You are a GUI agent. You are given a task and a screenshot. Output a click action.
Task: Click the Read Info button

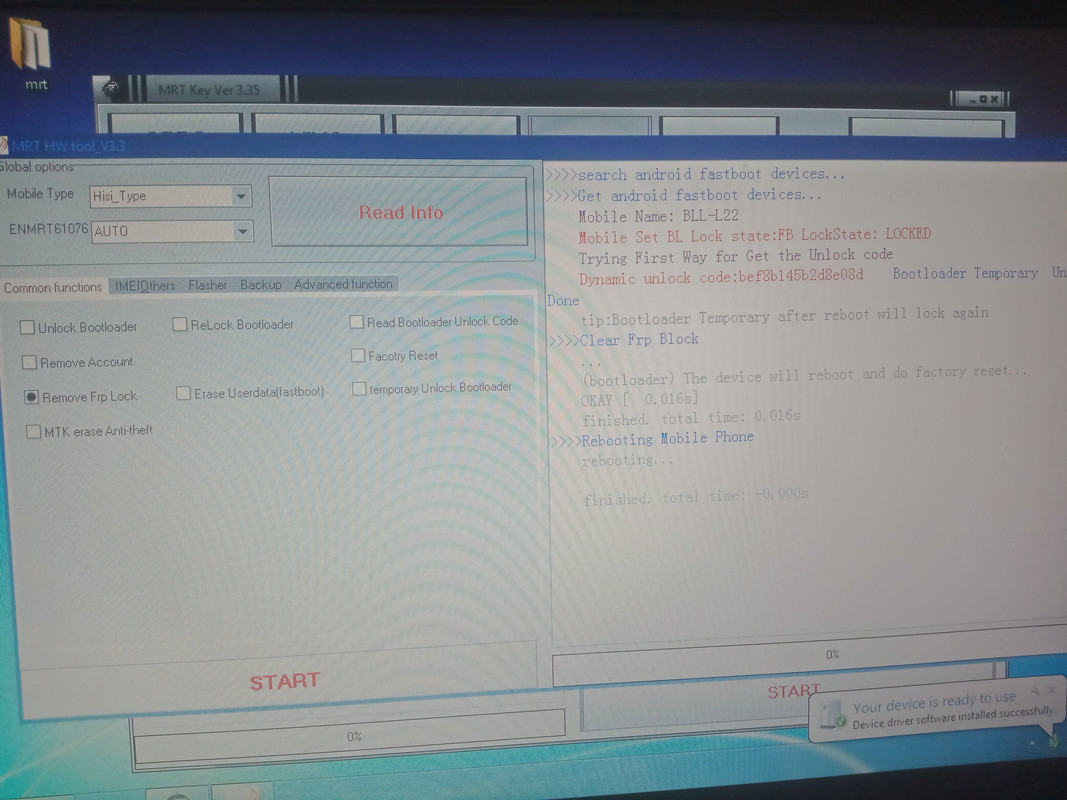pos(400,212)
